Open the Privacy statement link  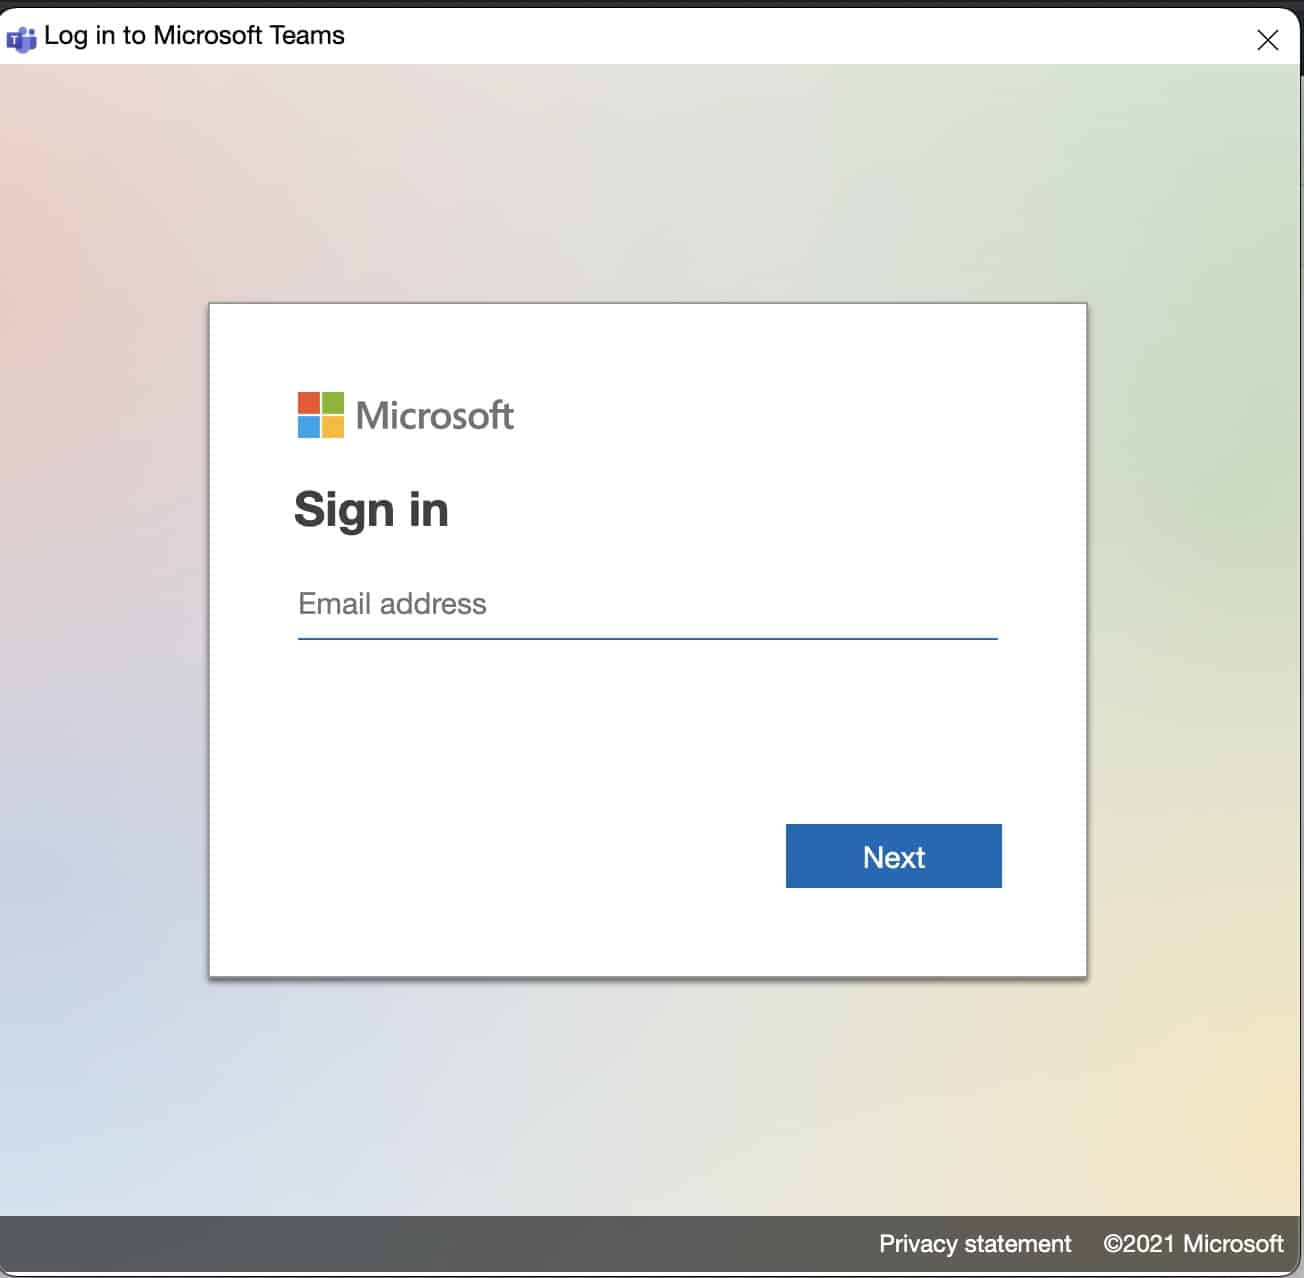(x=975, y=1243)
